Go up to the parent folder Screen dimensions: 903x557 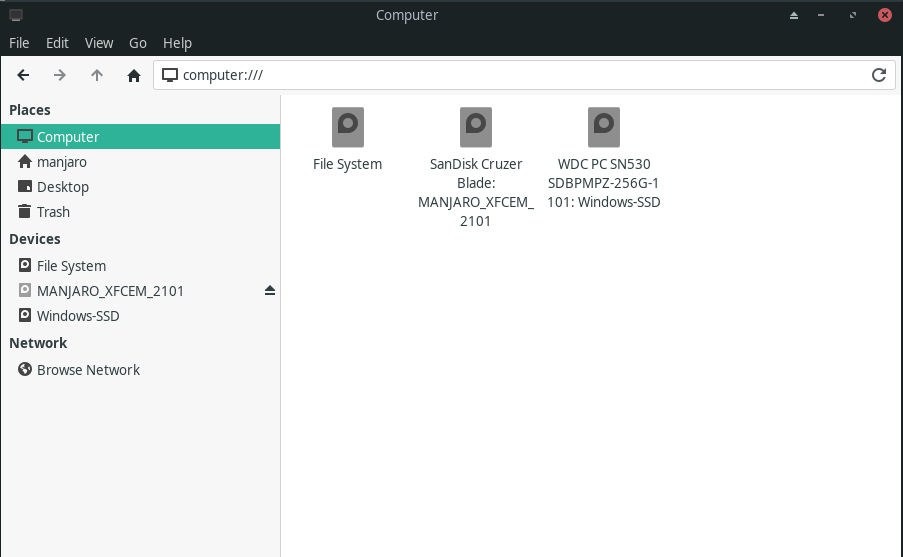coord(97,75)
